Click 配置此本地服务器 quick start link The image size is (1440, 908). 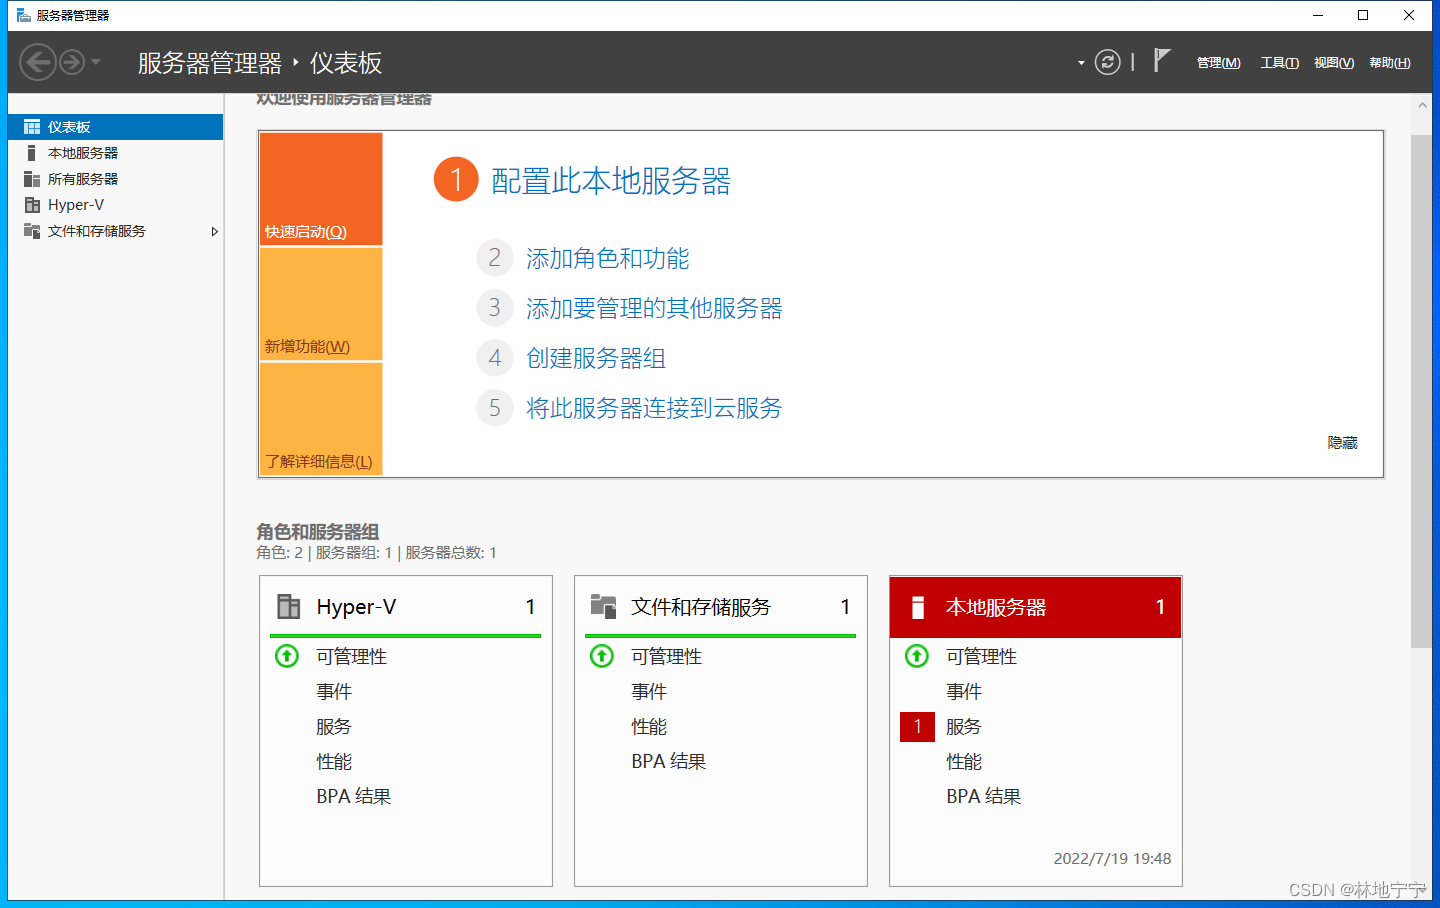[x=609, y=181]
